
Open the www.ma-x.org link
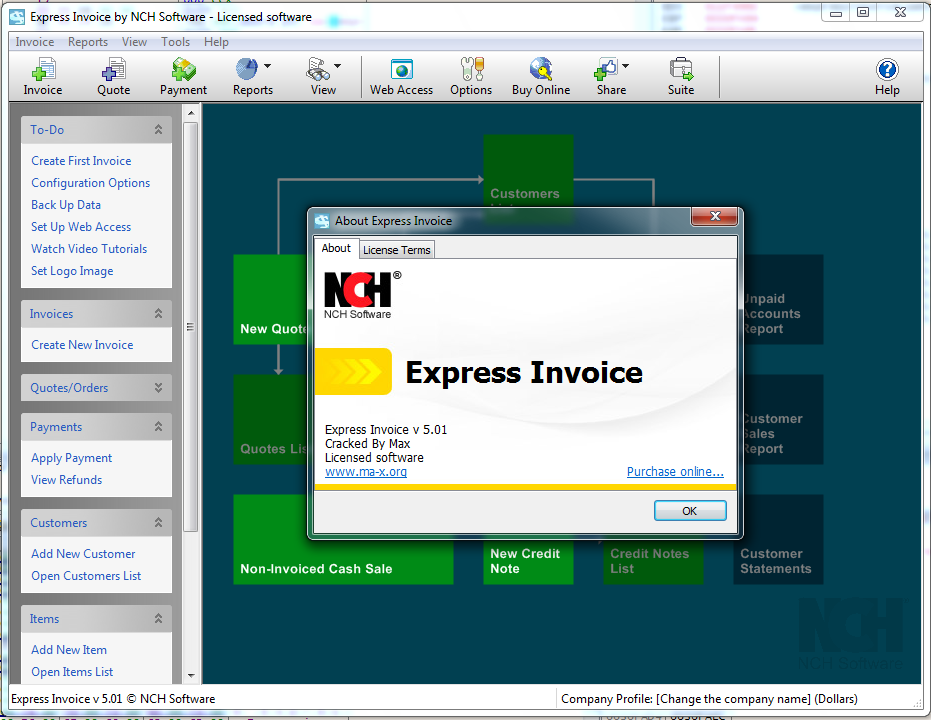tap(366, 470)
